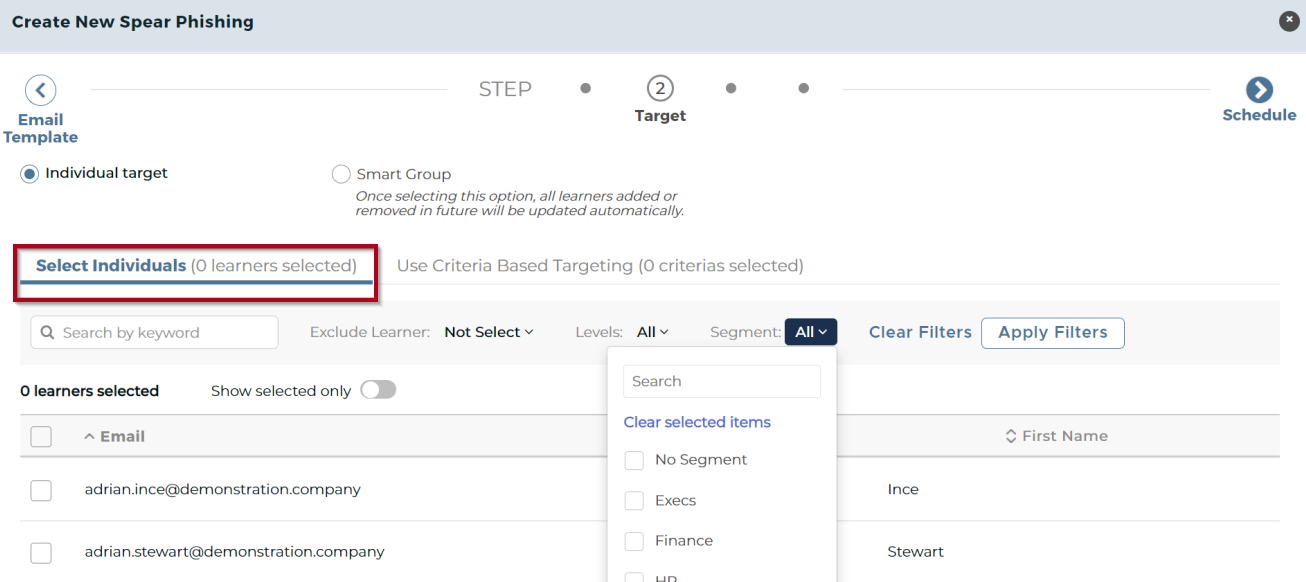Toggle Show selected only switch
This screenshot has height=582, width=1306.
[378, 390]
